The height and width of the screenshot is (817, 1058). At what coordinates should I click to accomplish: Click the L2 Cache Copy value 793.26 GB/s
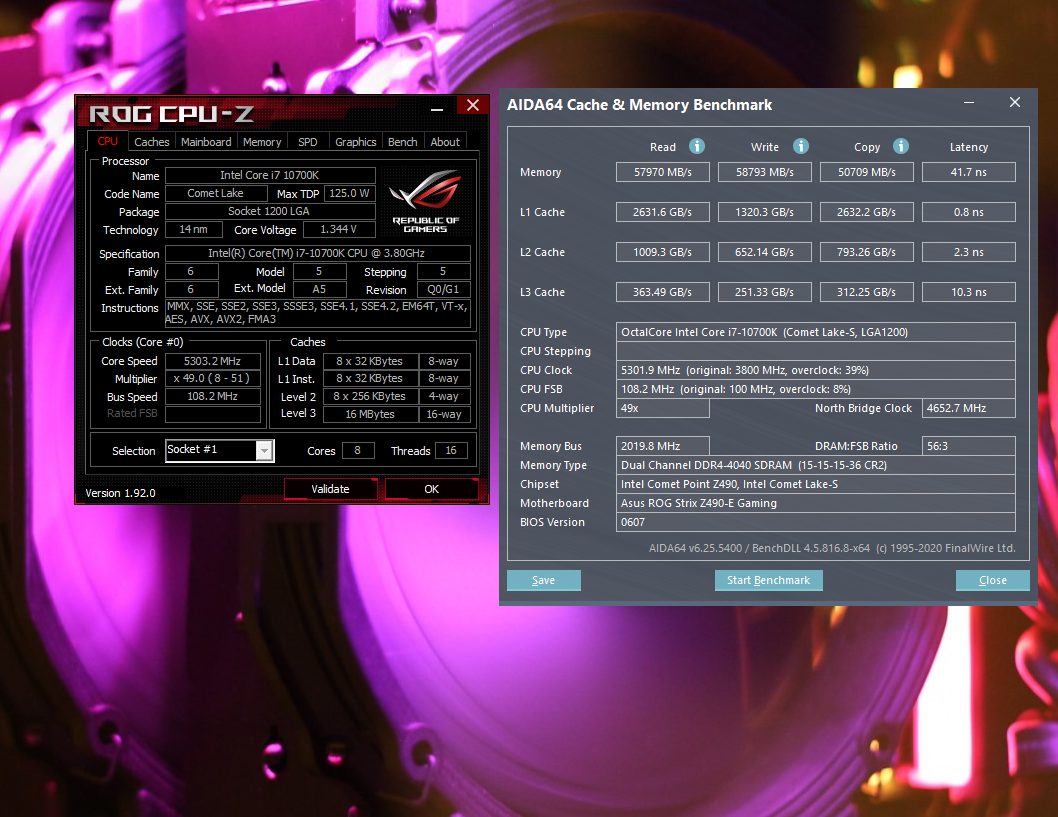tap(866, 252)
